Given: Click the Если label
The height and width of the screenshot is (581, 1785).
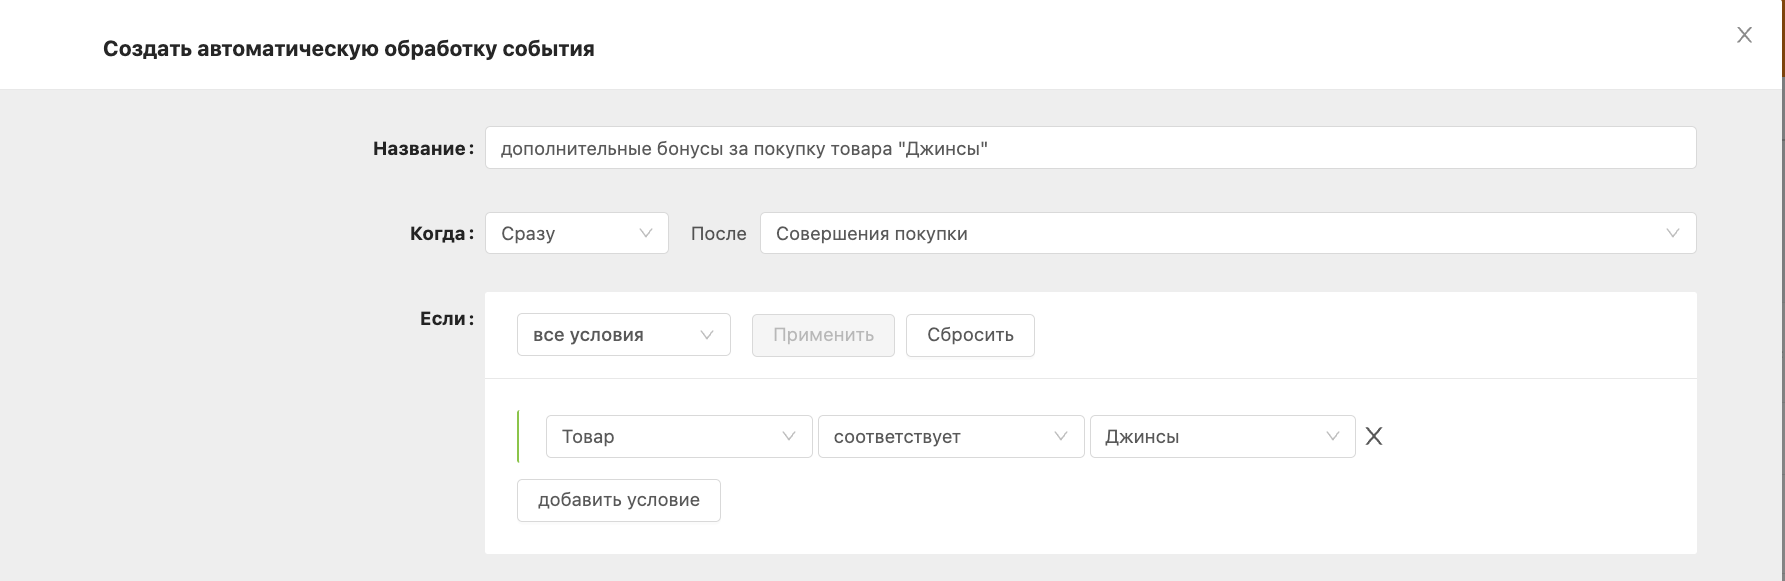Looking at the screenshot, I should [x=447, y=319].
